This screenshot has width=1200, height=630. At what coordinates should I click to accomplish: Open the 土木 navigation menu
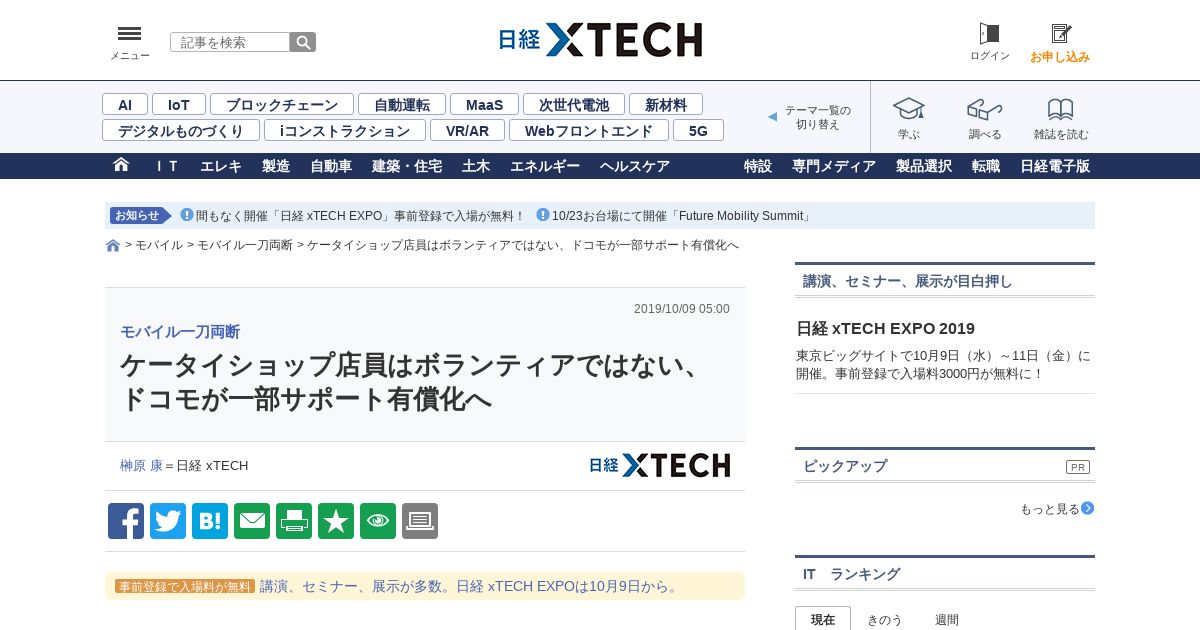coord(476,166)
